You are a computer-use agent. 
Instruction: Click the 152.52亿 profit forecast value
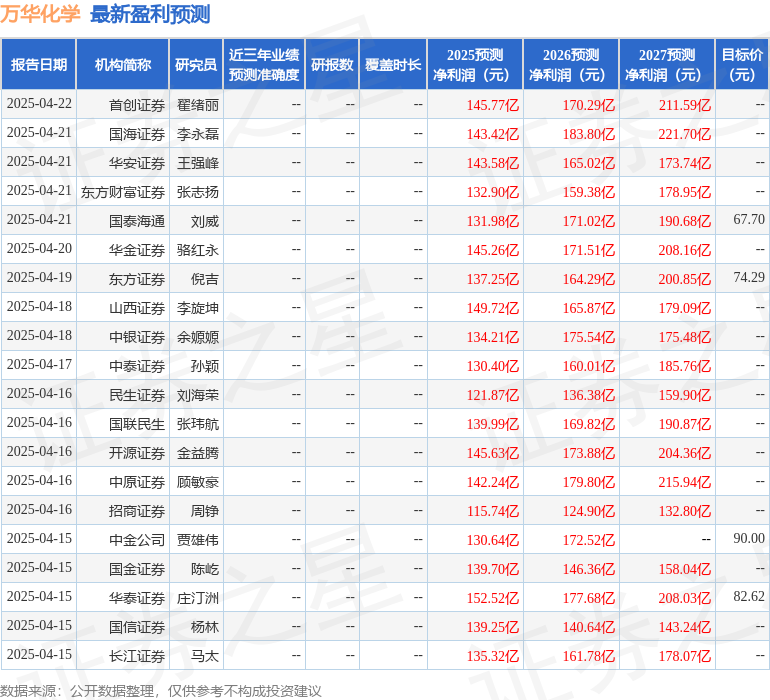pos(493,598)
